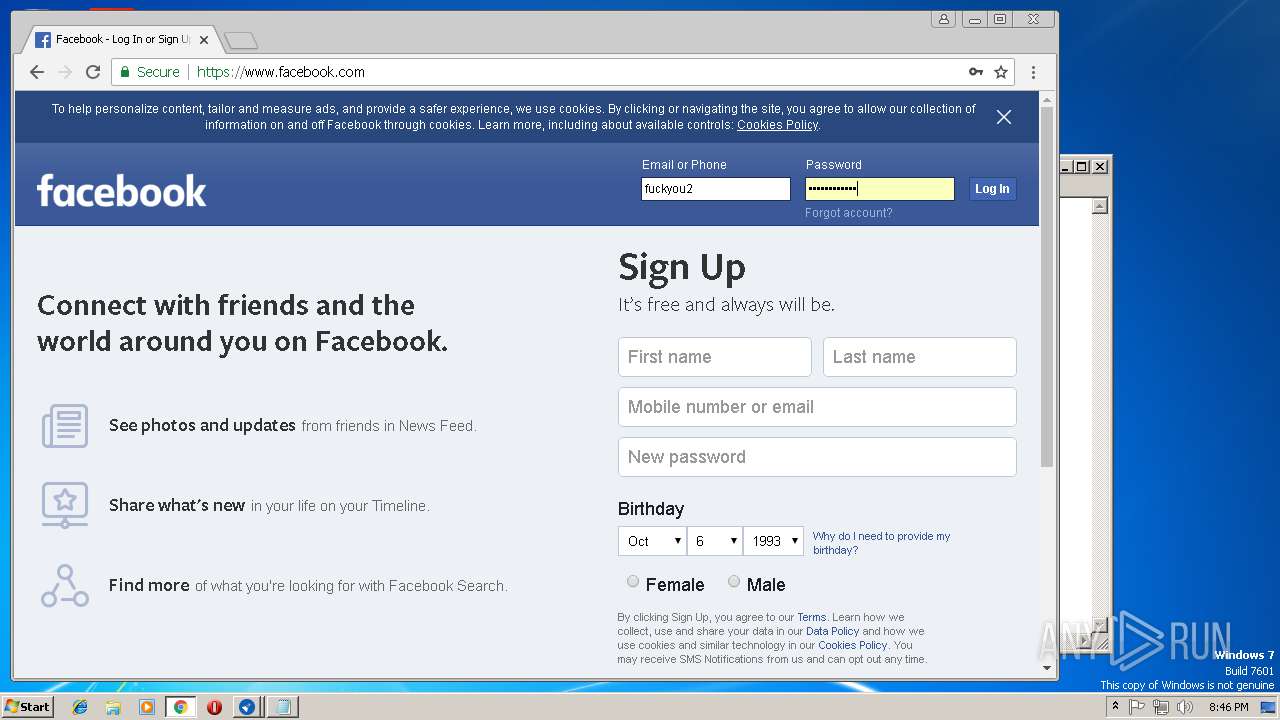
Task: Dismiss the cookies notice banner
Action: click(1004, 117)
